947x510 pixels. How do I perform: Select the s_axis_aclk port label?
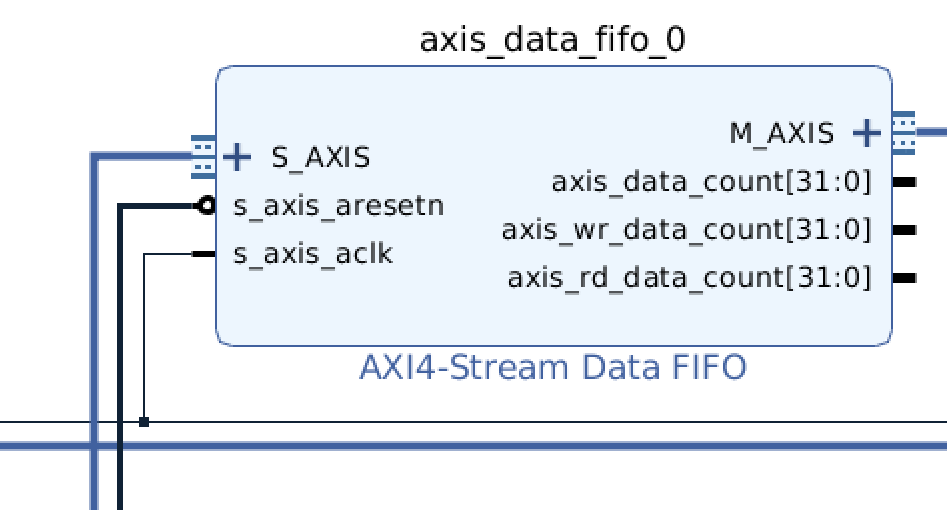click(x=313, y=254)
